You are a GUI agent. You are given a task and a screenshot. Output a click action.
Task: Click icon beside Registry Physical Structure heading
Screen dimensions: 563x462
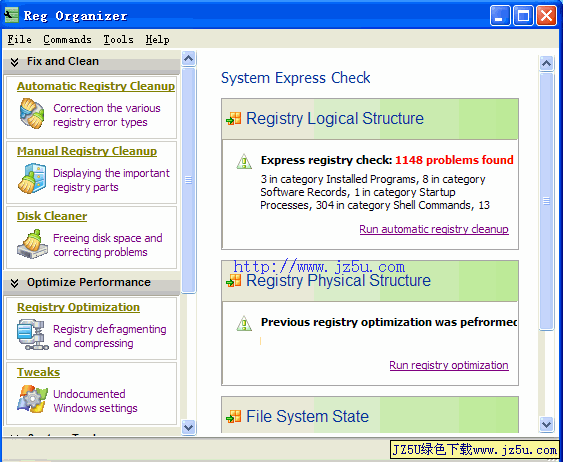[x=234, y=280]
